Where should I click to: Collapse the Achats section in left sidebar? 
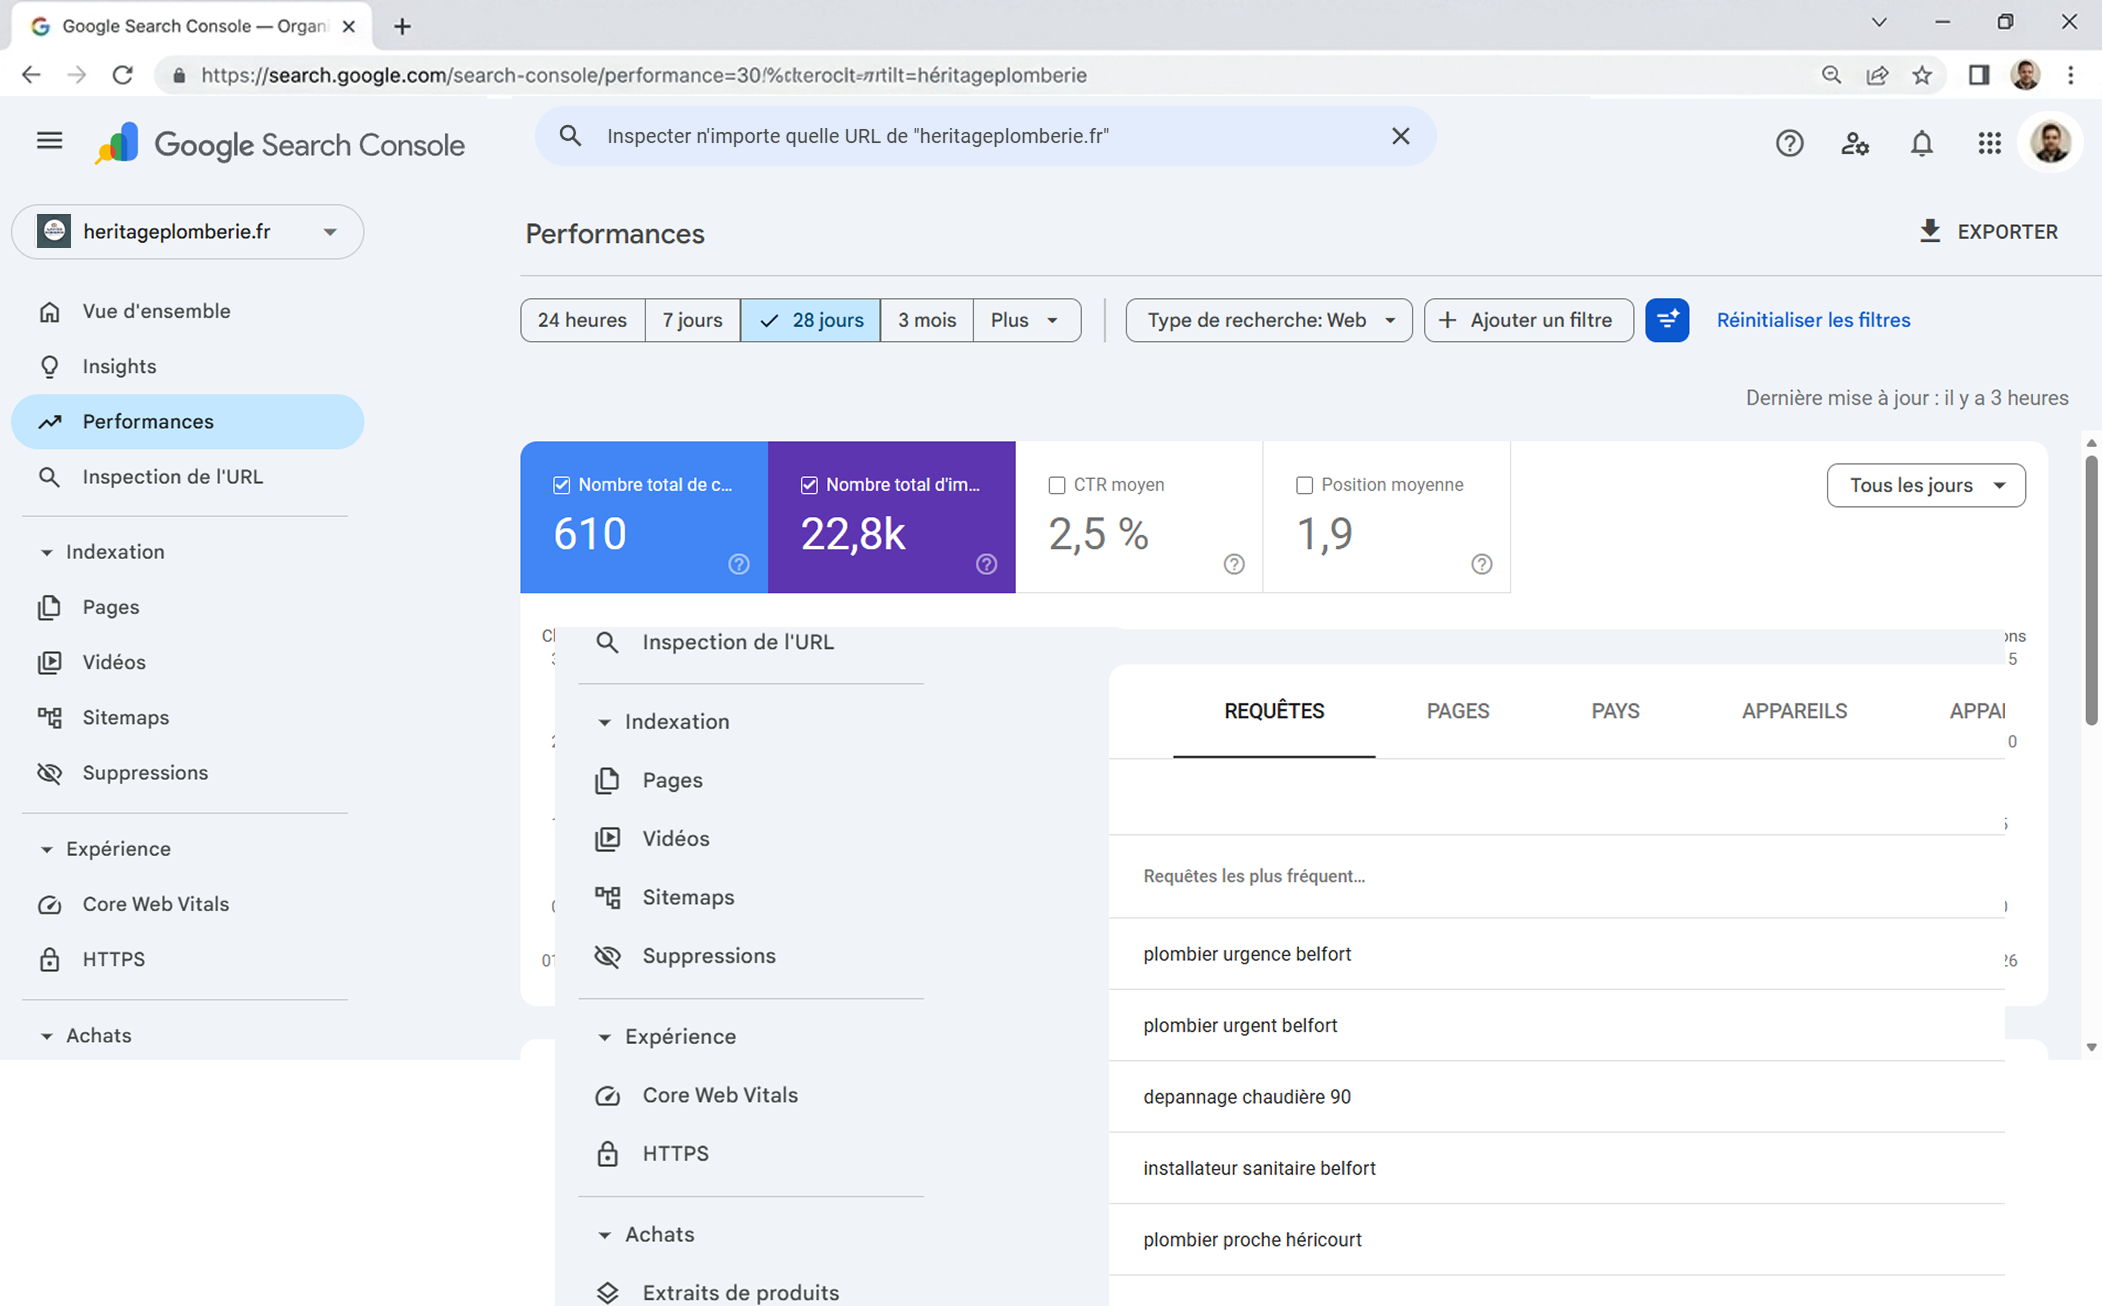46,1036
